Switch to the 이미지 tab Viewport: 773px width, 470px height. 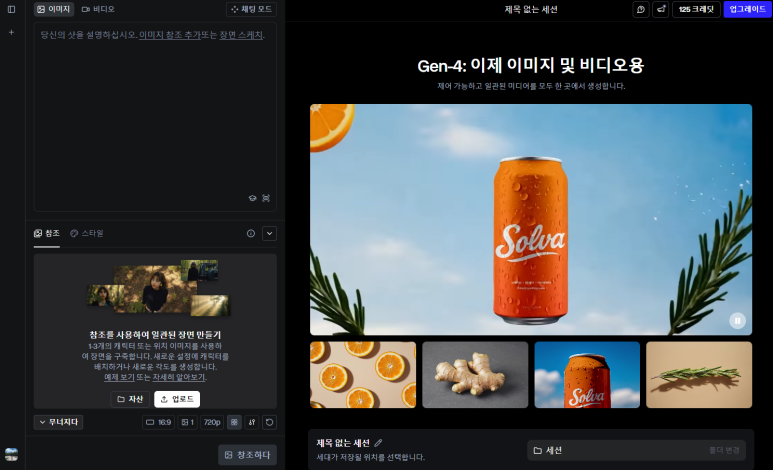tap(54, 9)
